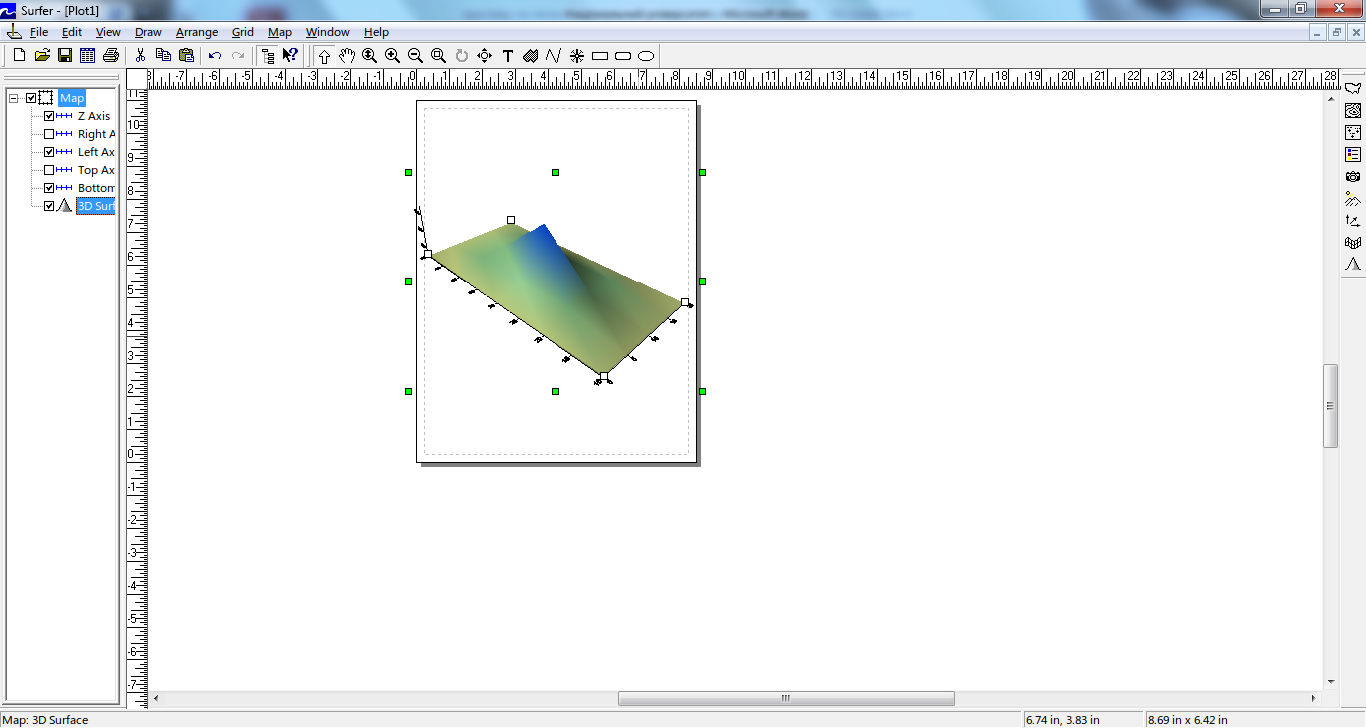
Task: Create a new Wireframe map
Action: [1353, 242]
